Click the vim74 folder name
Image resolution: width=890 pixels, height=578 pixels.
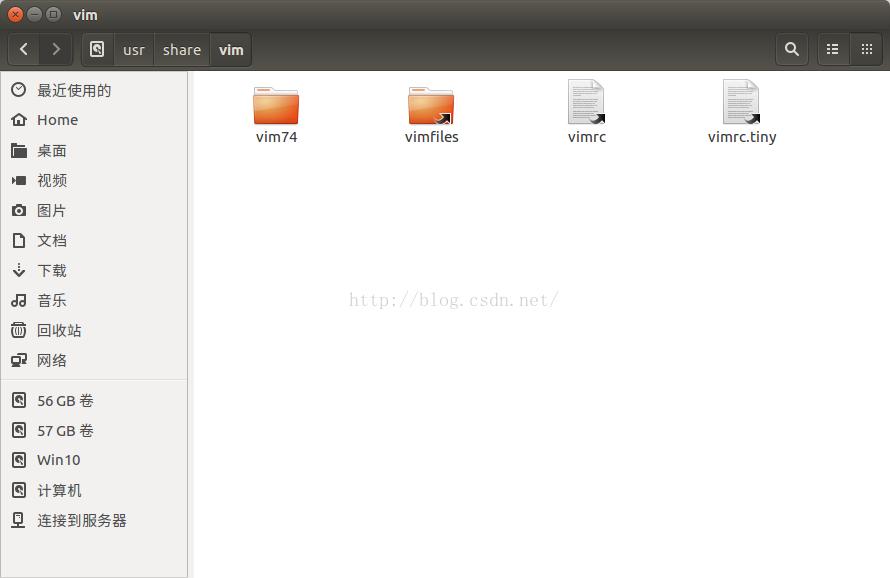[276, 137]
